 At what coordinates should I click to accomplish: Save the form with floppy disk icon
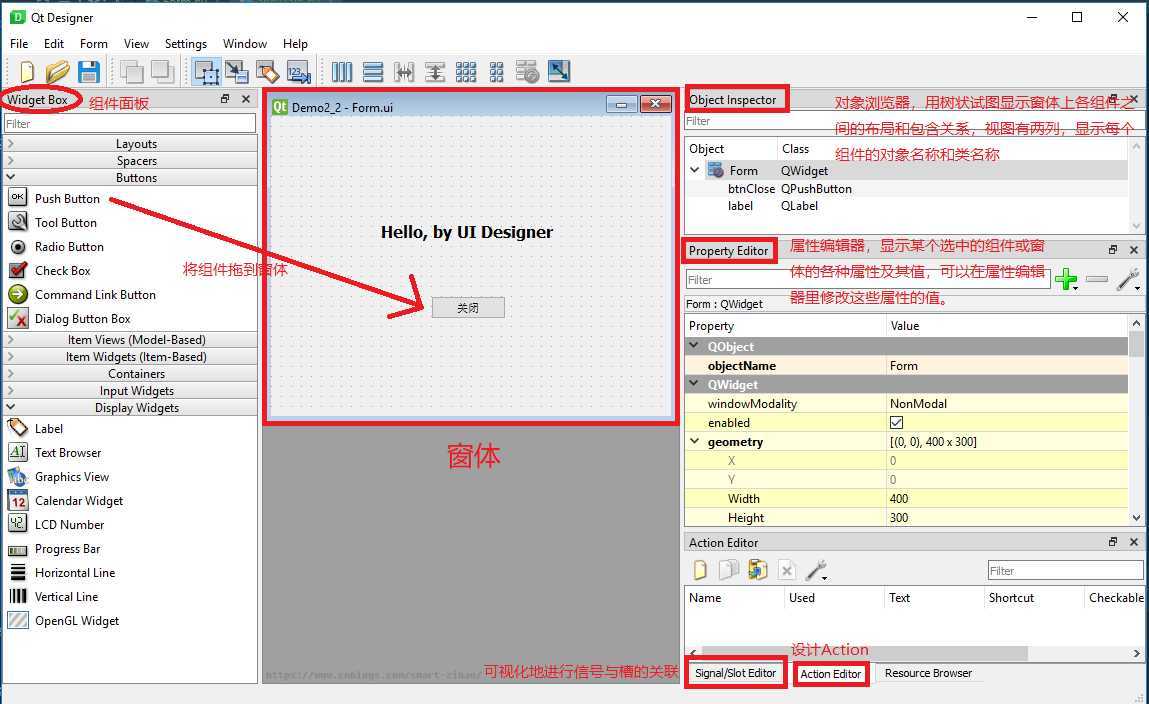click(89, 72)
